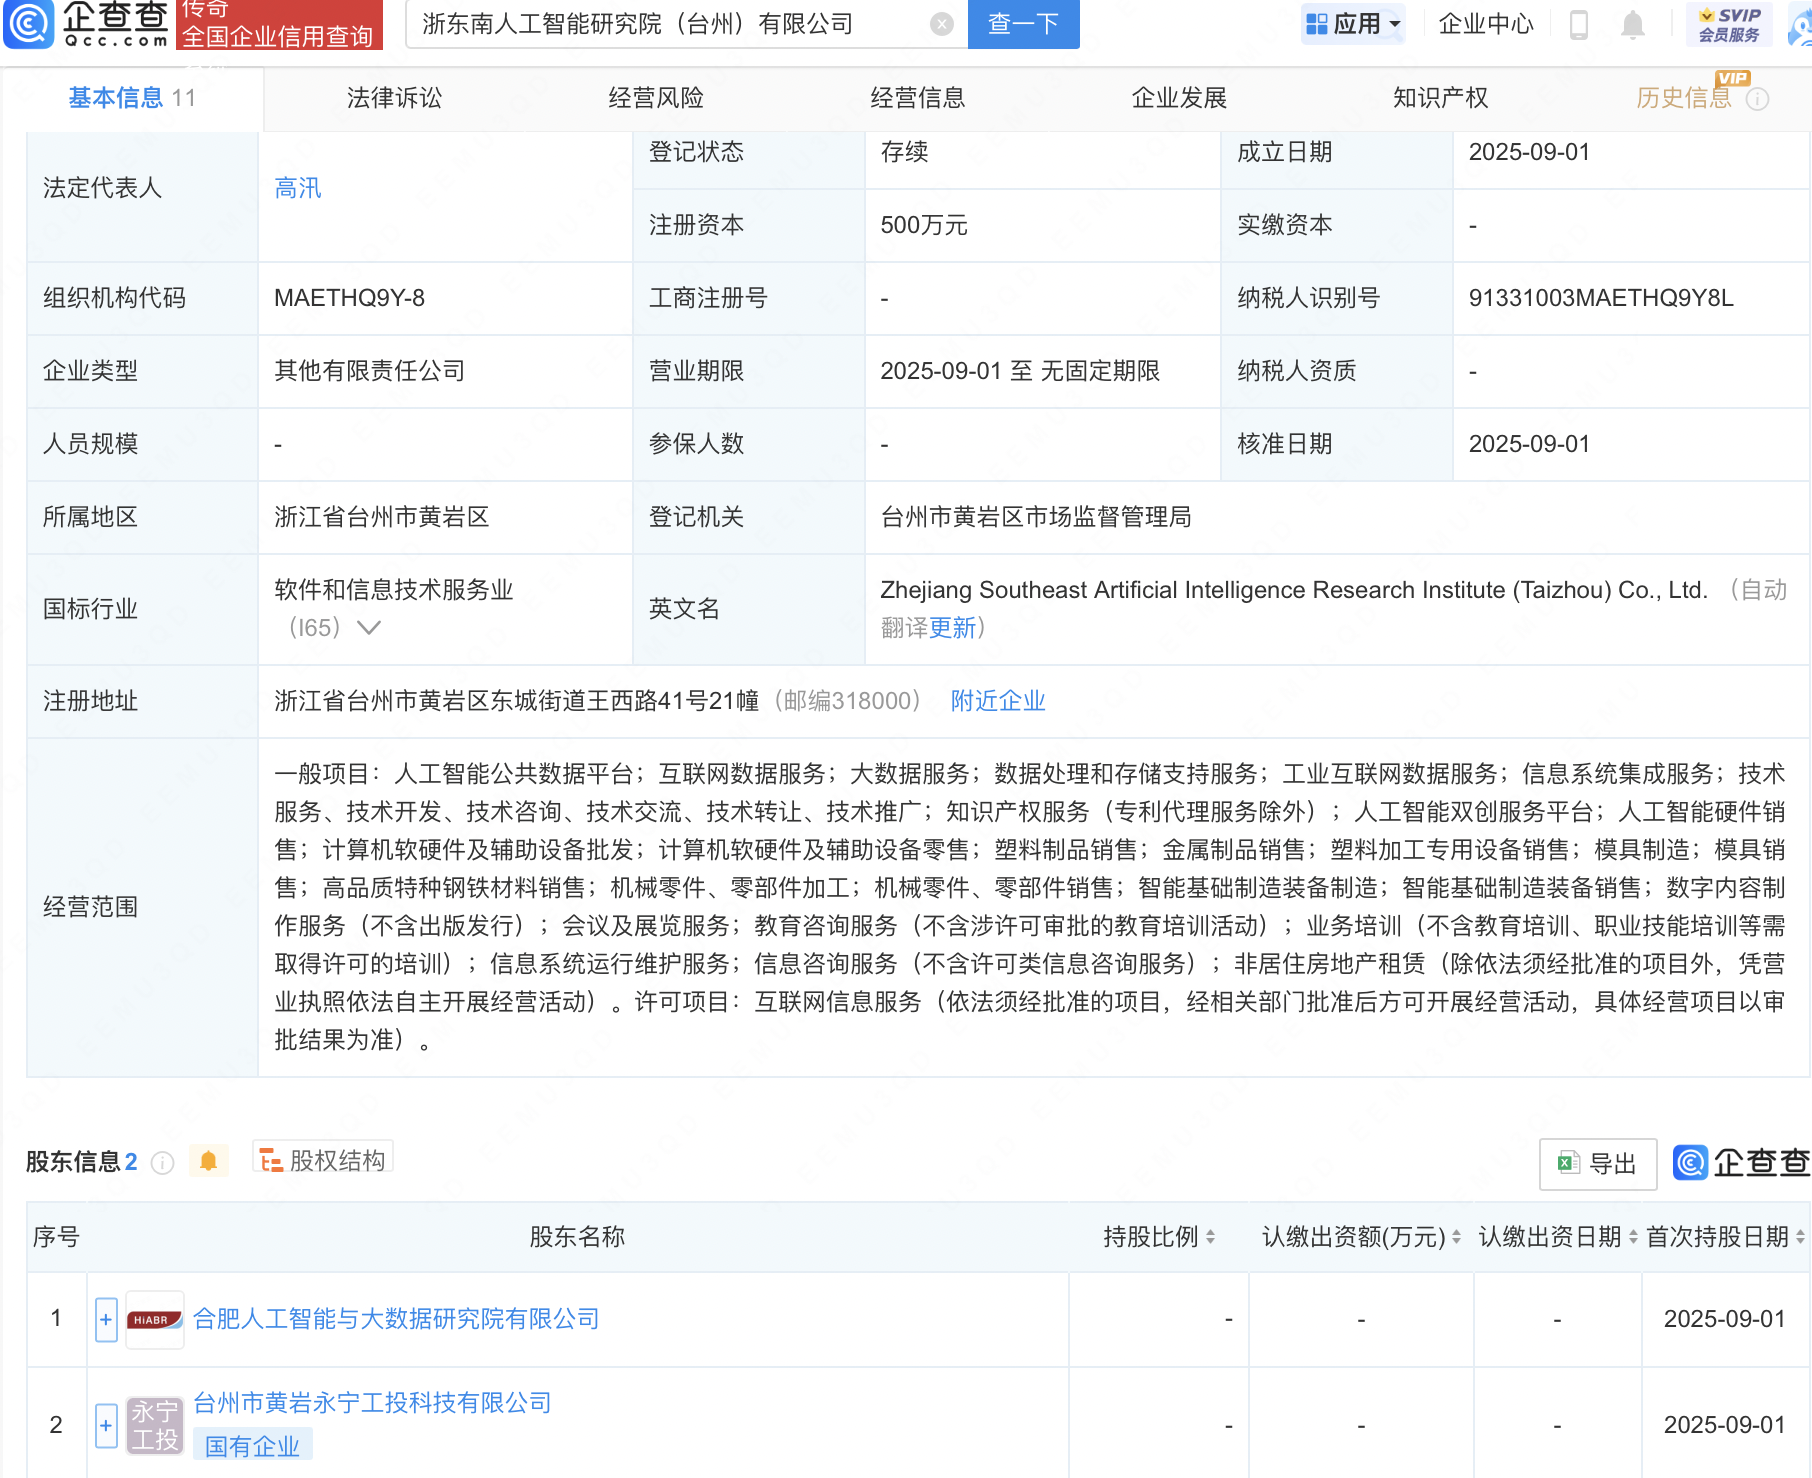
Task: Switch to the 知识产权 tab
Action: 1441,98
